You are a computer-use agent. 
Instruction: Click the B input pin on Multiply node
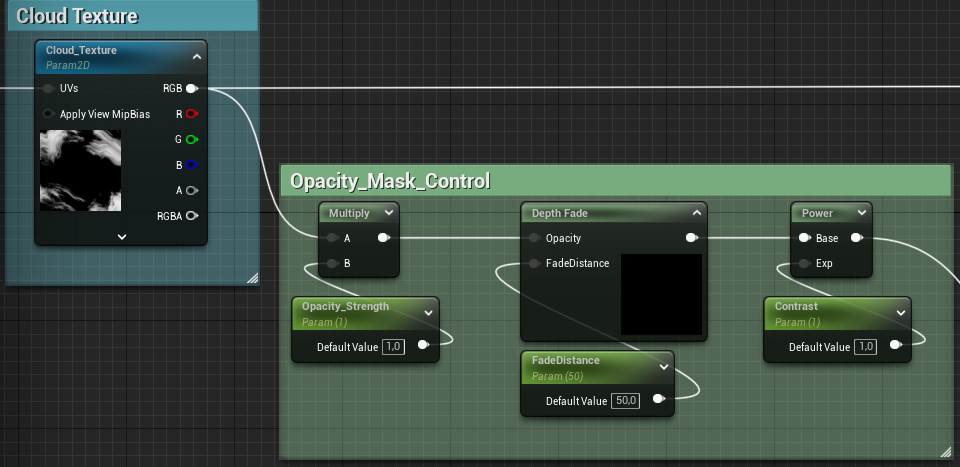(x=332, y=263)
